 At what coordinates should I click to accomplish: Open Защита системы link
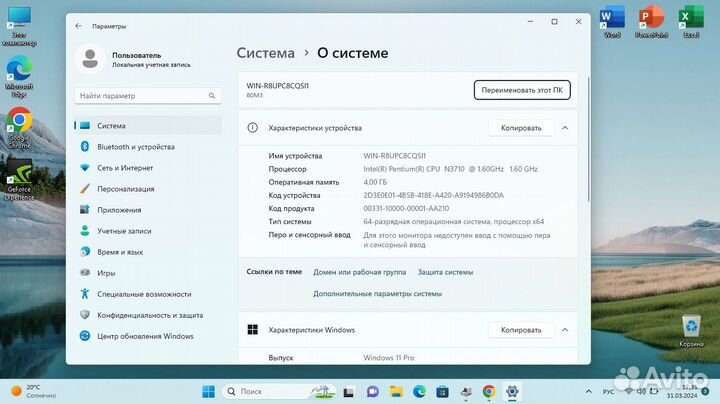[x=445, y=272]
